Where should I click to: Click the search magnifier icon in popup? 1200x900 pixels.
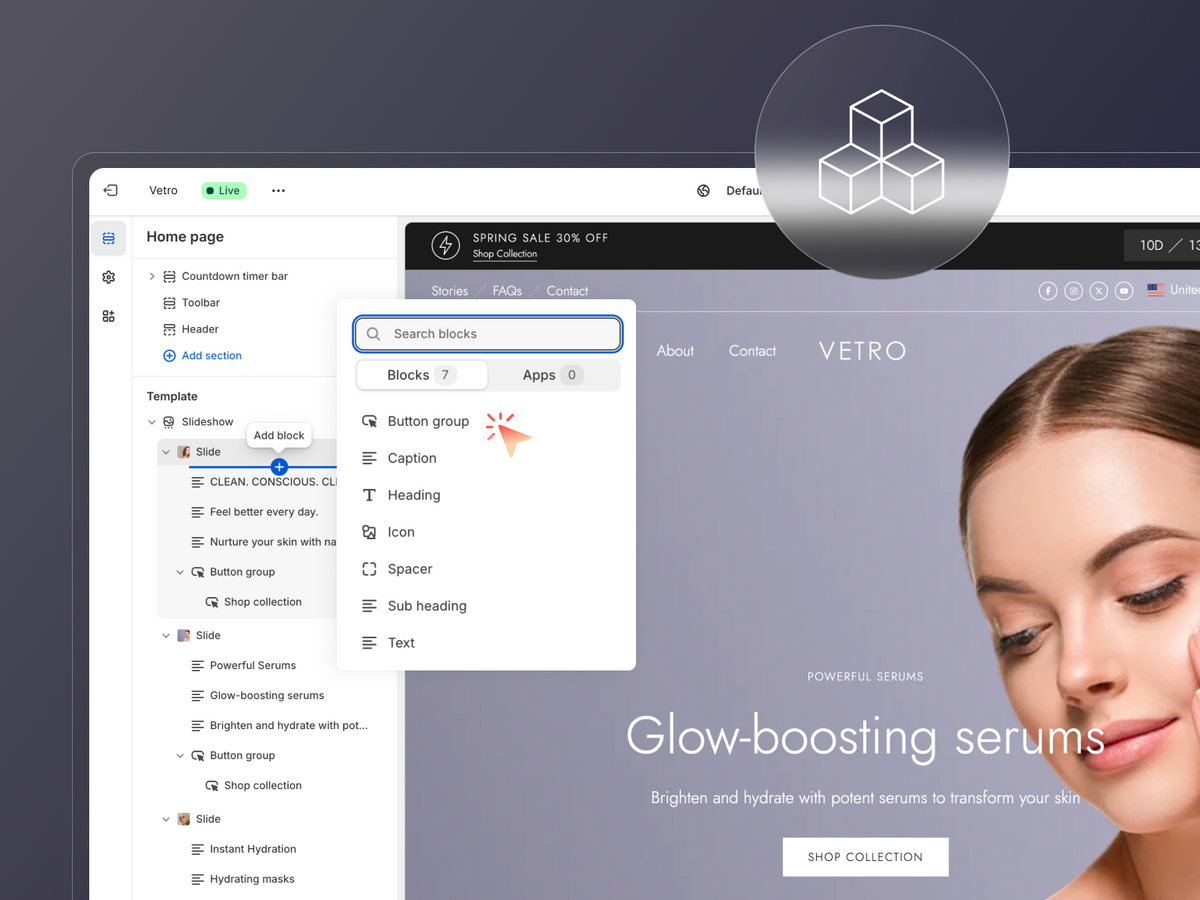coord(374,334)
